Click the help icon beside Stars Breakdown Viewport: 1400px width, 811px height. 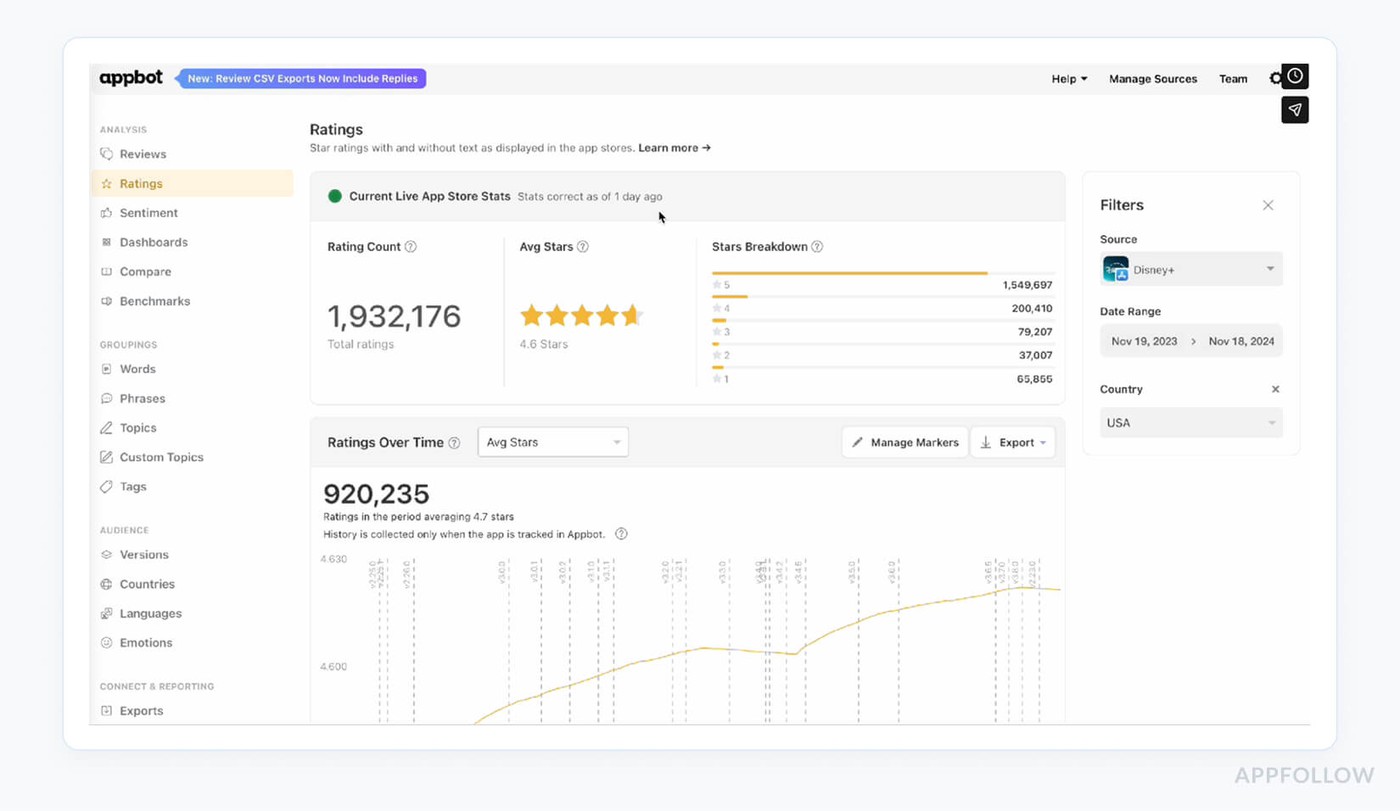pyautogui.click(x=817, y=247)
